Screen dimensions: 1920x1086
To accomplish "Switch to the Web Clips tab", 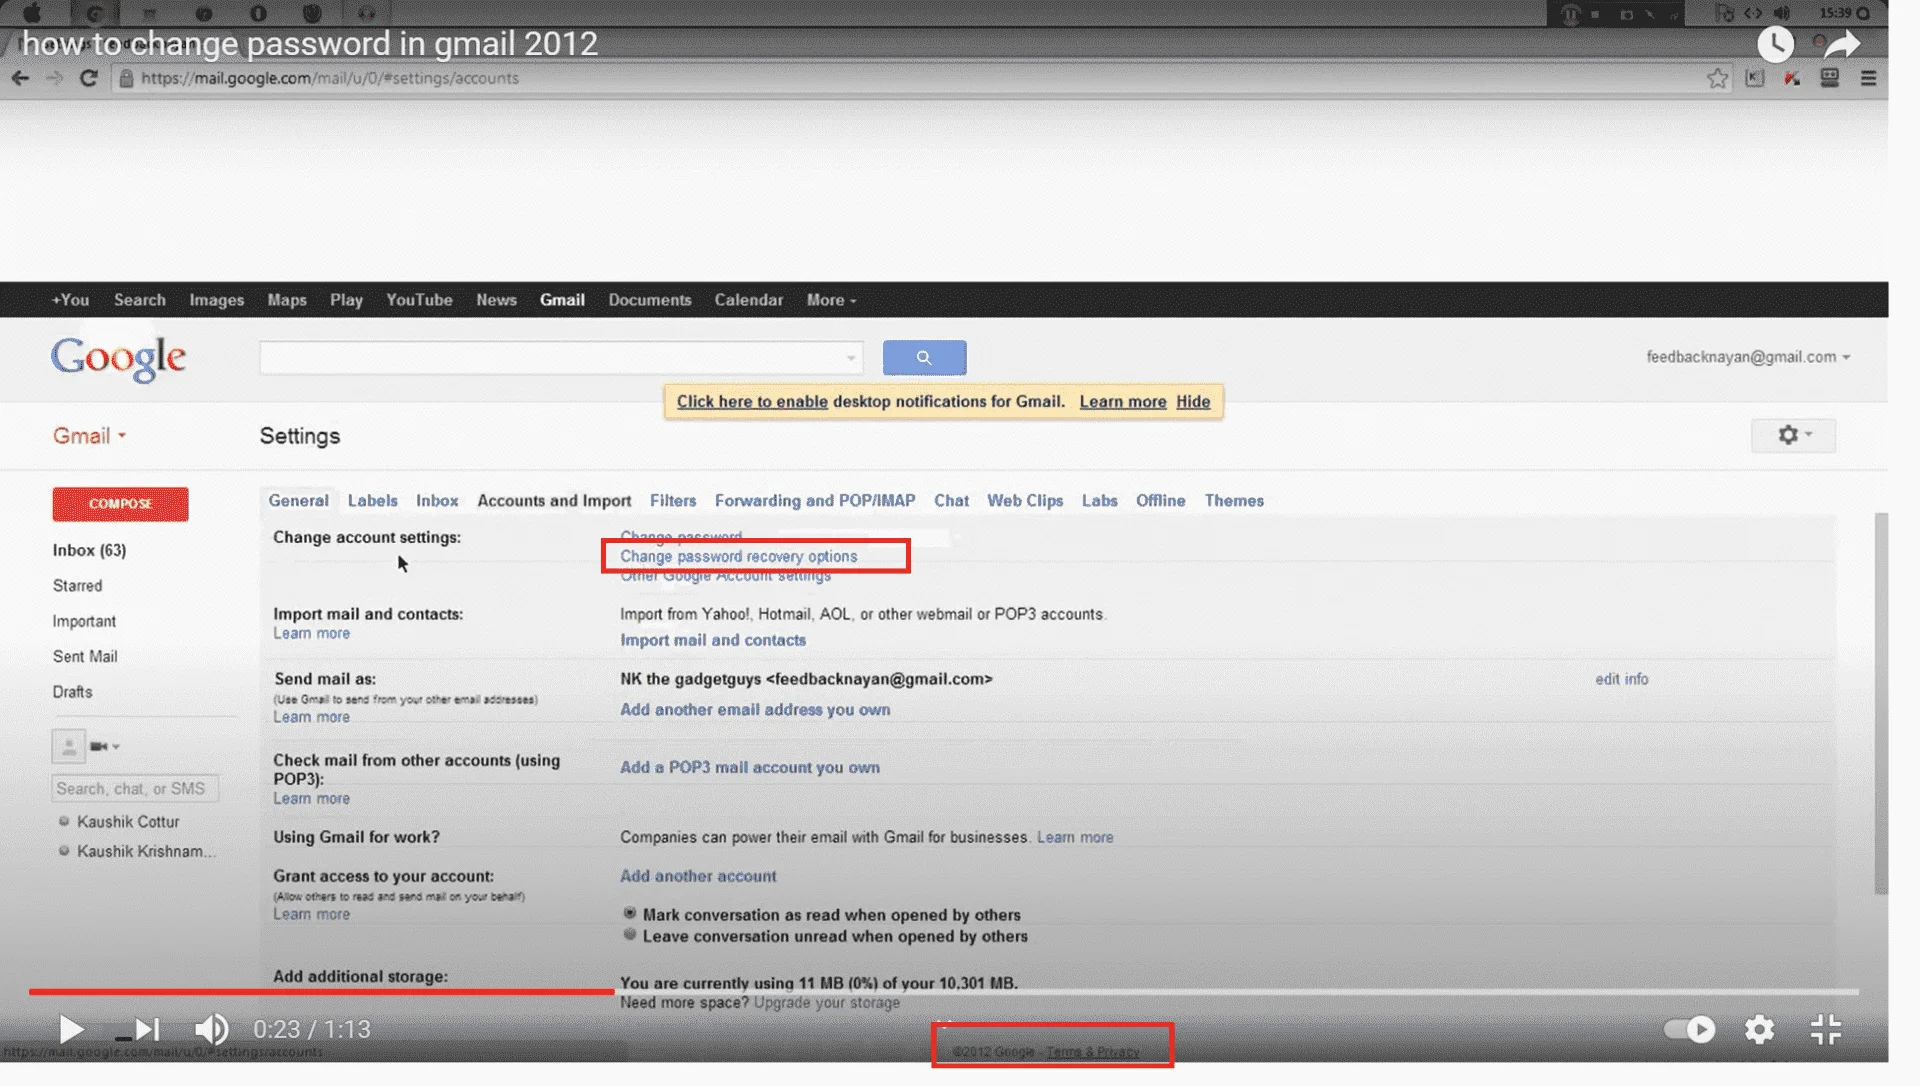I will pos(1025,501).
